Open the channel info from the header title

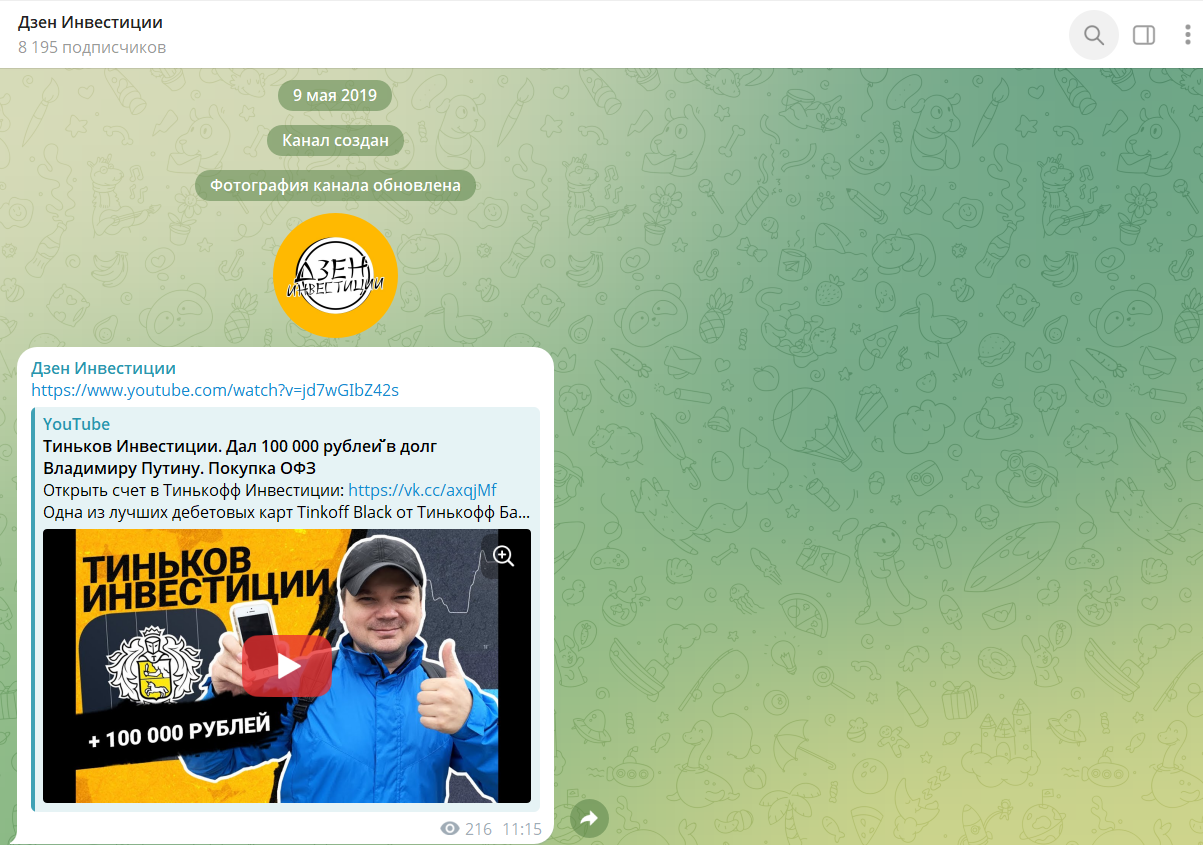pos(90,22)
